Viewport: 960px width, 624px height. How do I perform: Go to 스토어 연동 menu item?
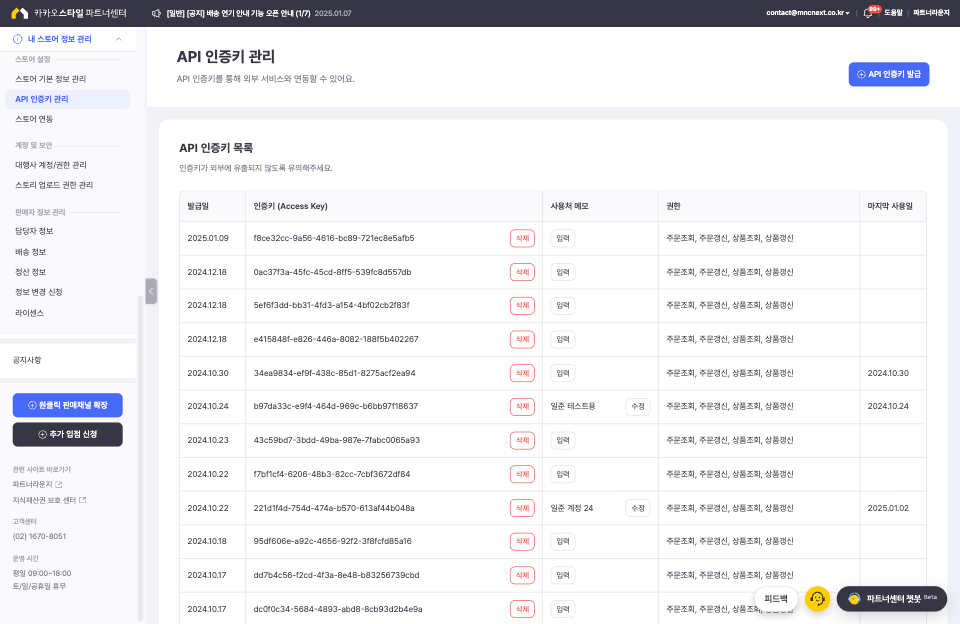(34, 119)
